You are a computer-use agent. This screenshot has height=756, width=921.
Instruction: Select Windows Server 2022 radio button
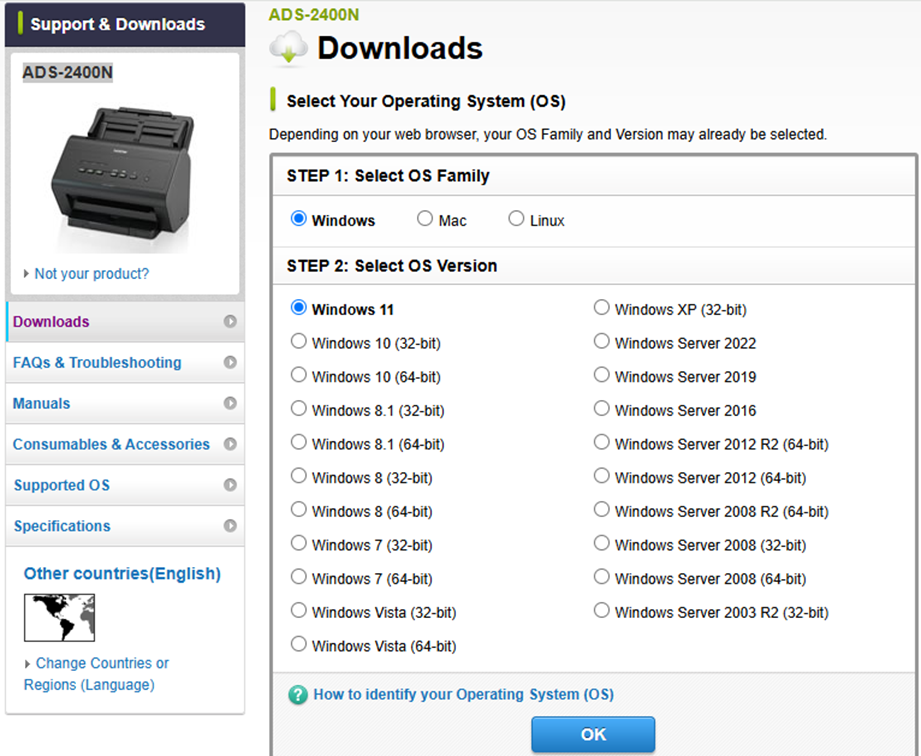tap(601, 341)
